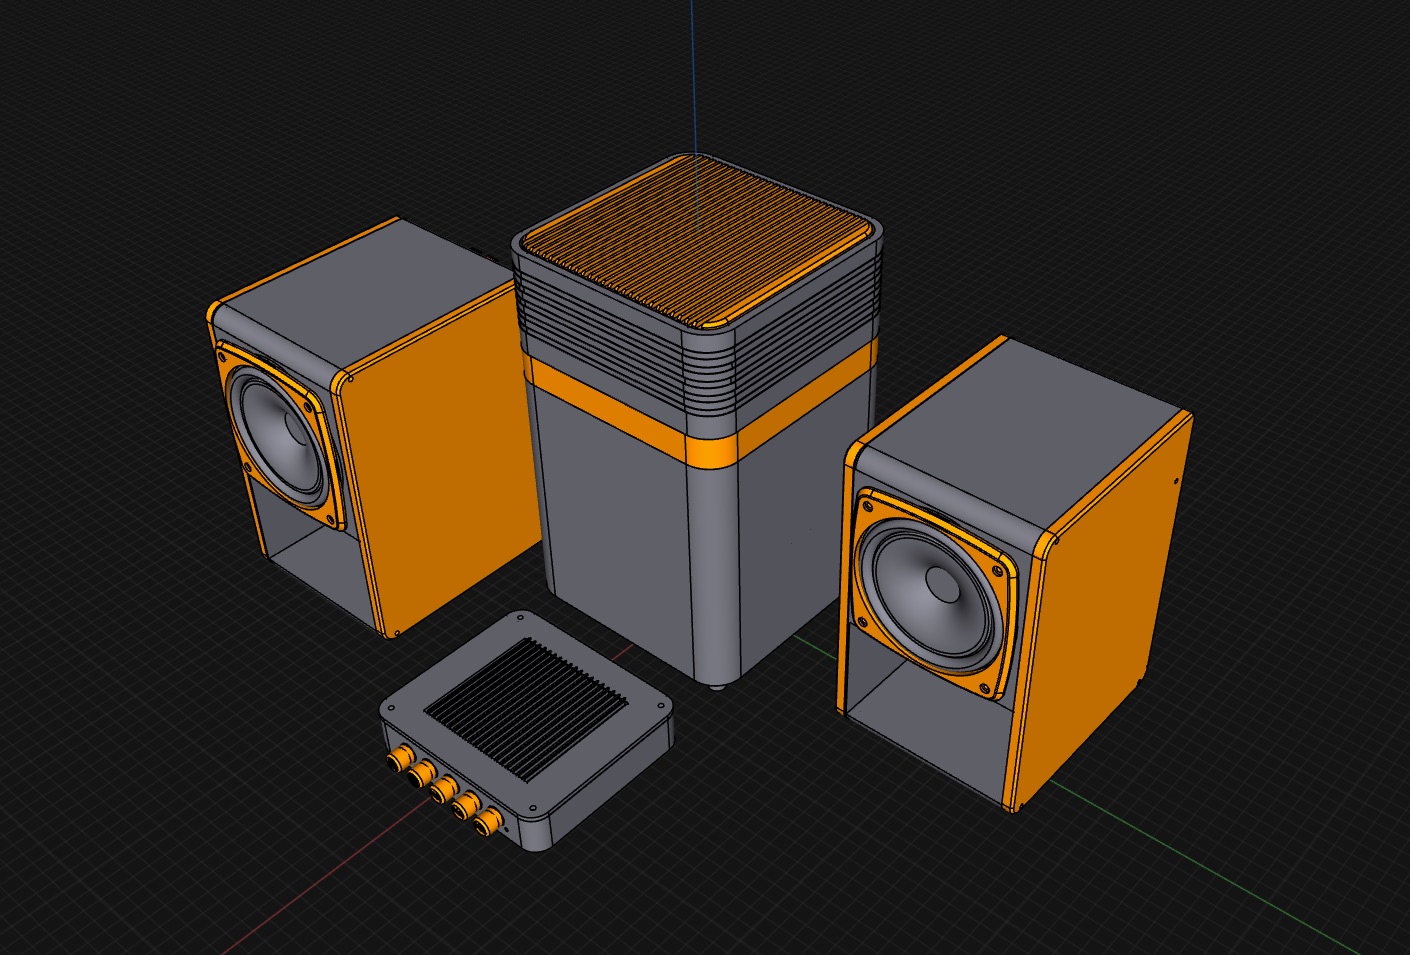This screenshot has width=1410, height=955.
Task: Click the blue vertical Z axis line
Action: click(695, 70)
